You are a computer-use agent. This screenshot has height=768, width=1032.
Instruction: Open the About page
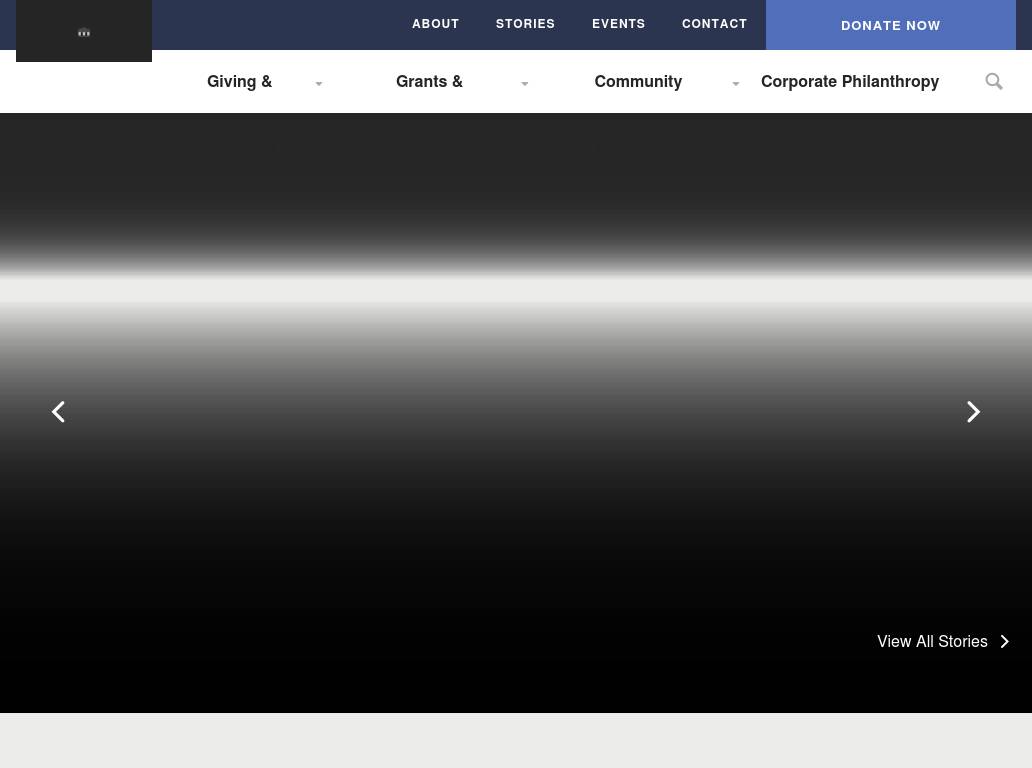pyautogui.click(x=436, y=24)
